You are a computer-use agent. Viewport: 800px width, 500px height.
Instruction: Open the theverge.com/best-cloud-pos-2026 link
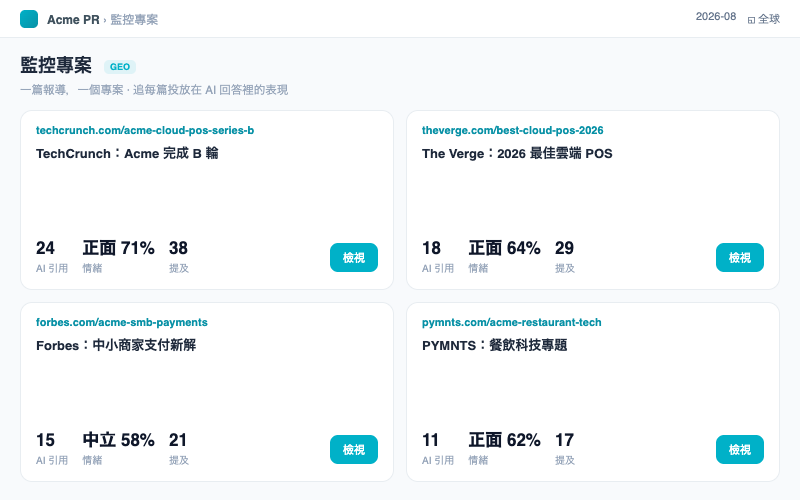point(512,130)
